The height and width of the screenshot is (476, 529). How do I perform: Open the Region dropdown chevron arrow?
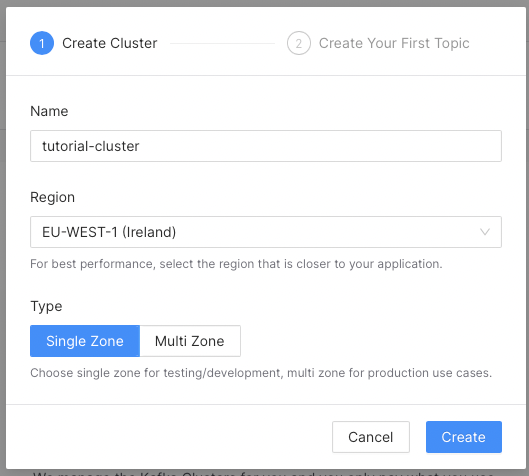(x=485, y=232)
